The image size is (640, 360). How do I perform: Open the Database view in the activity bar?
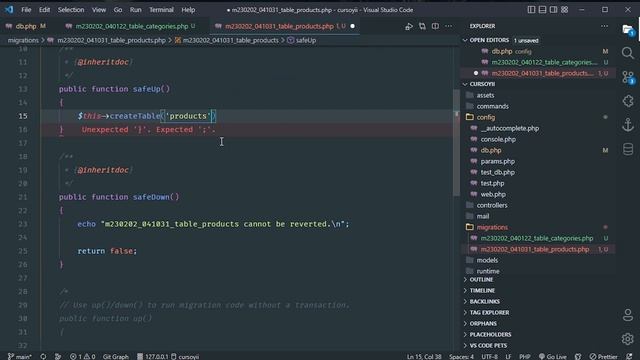(628, 149)
